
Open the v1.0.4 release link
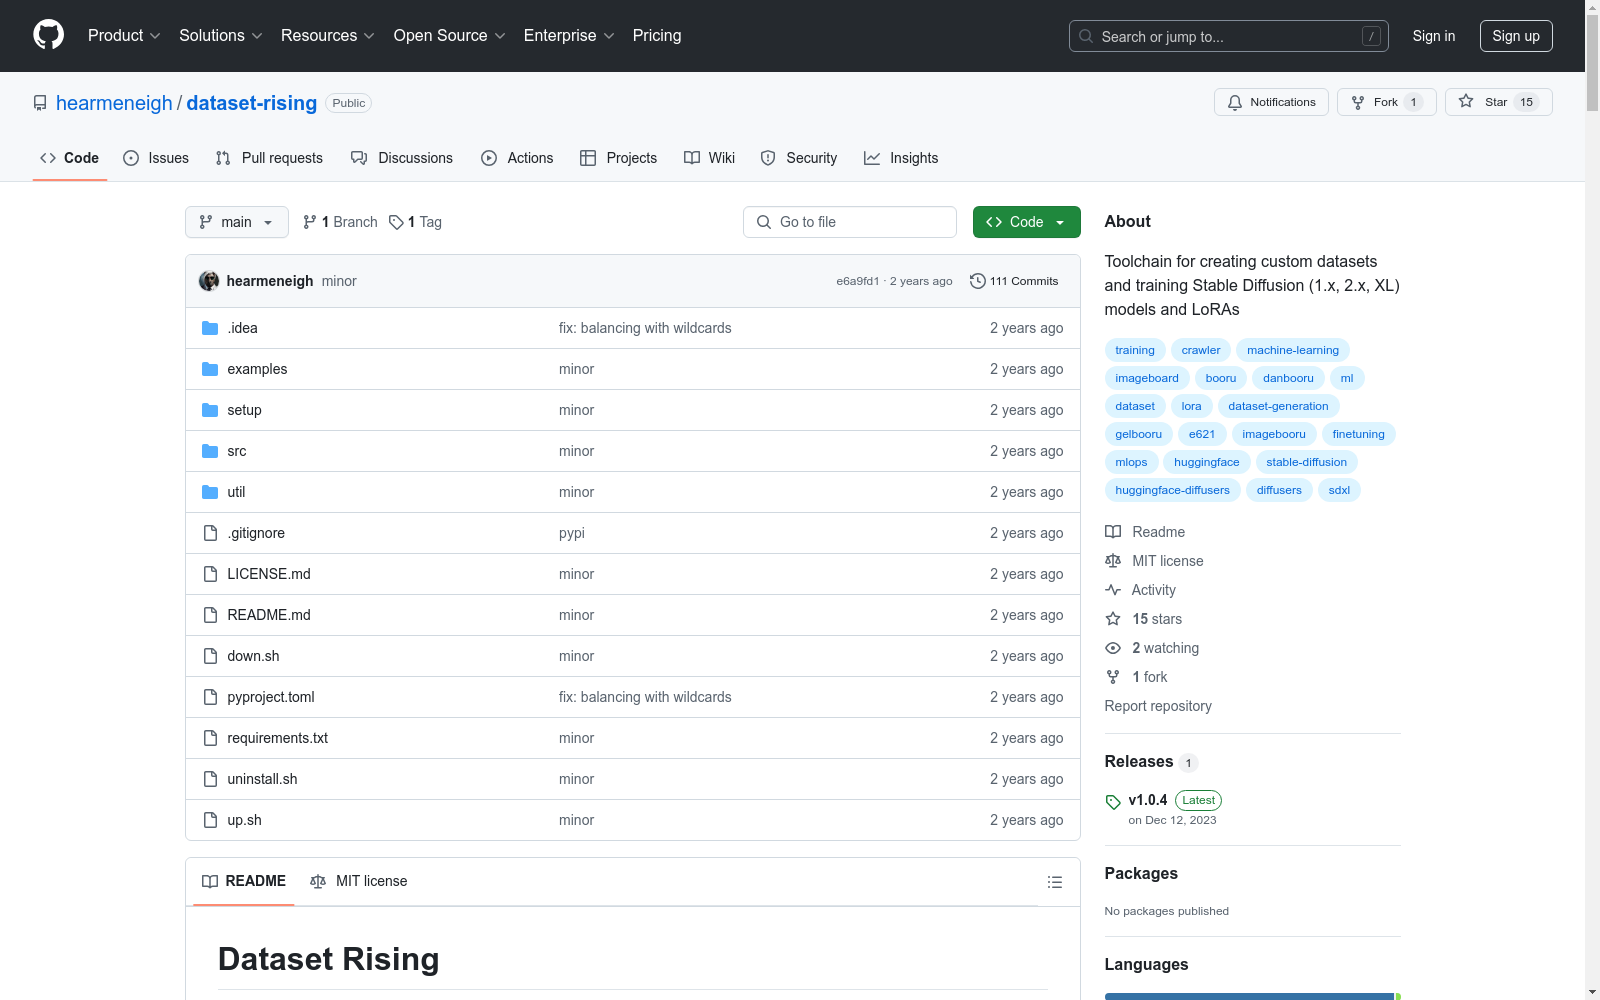pyautogui.click(x=1148, y=800)
